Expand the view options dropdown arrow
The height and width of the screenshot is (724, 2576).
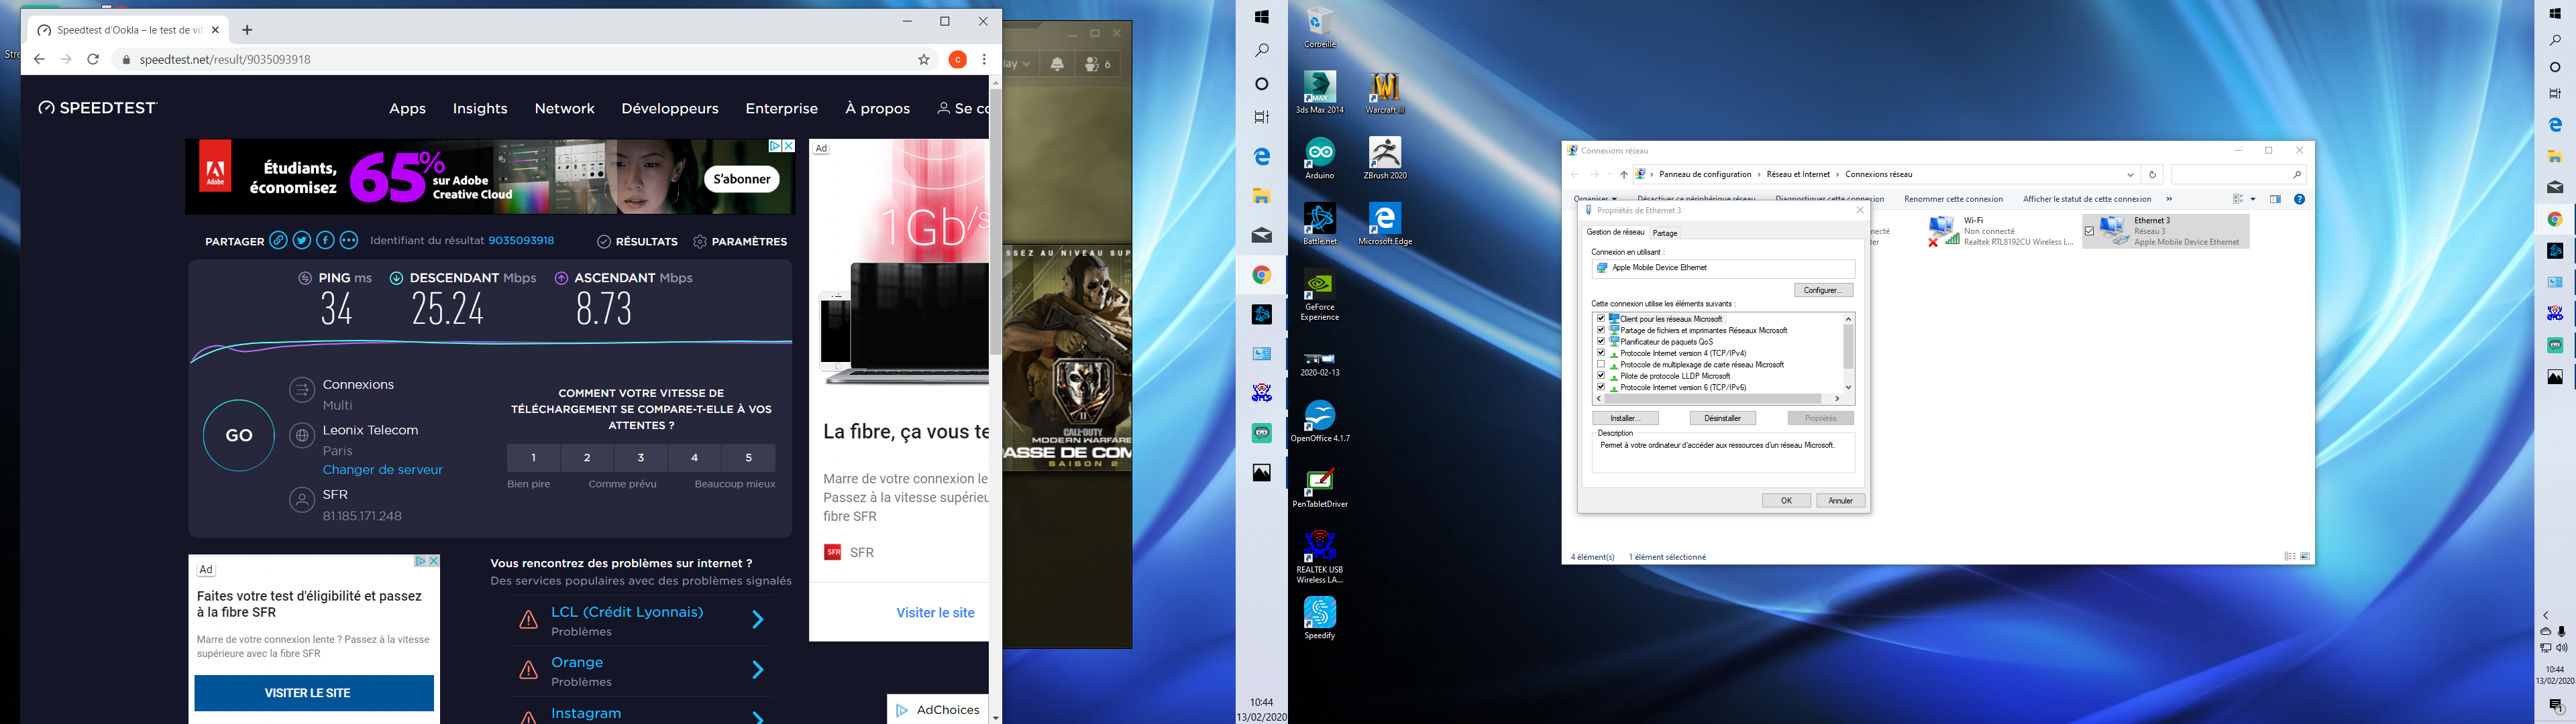click(x=2253, y=199)
